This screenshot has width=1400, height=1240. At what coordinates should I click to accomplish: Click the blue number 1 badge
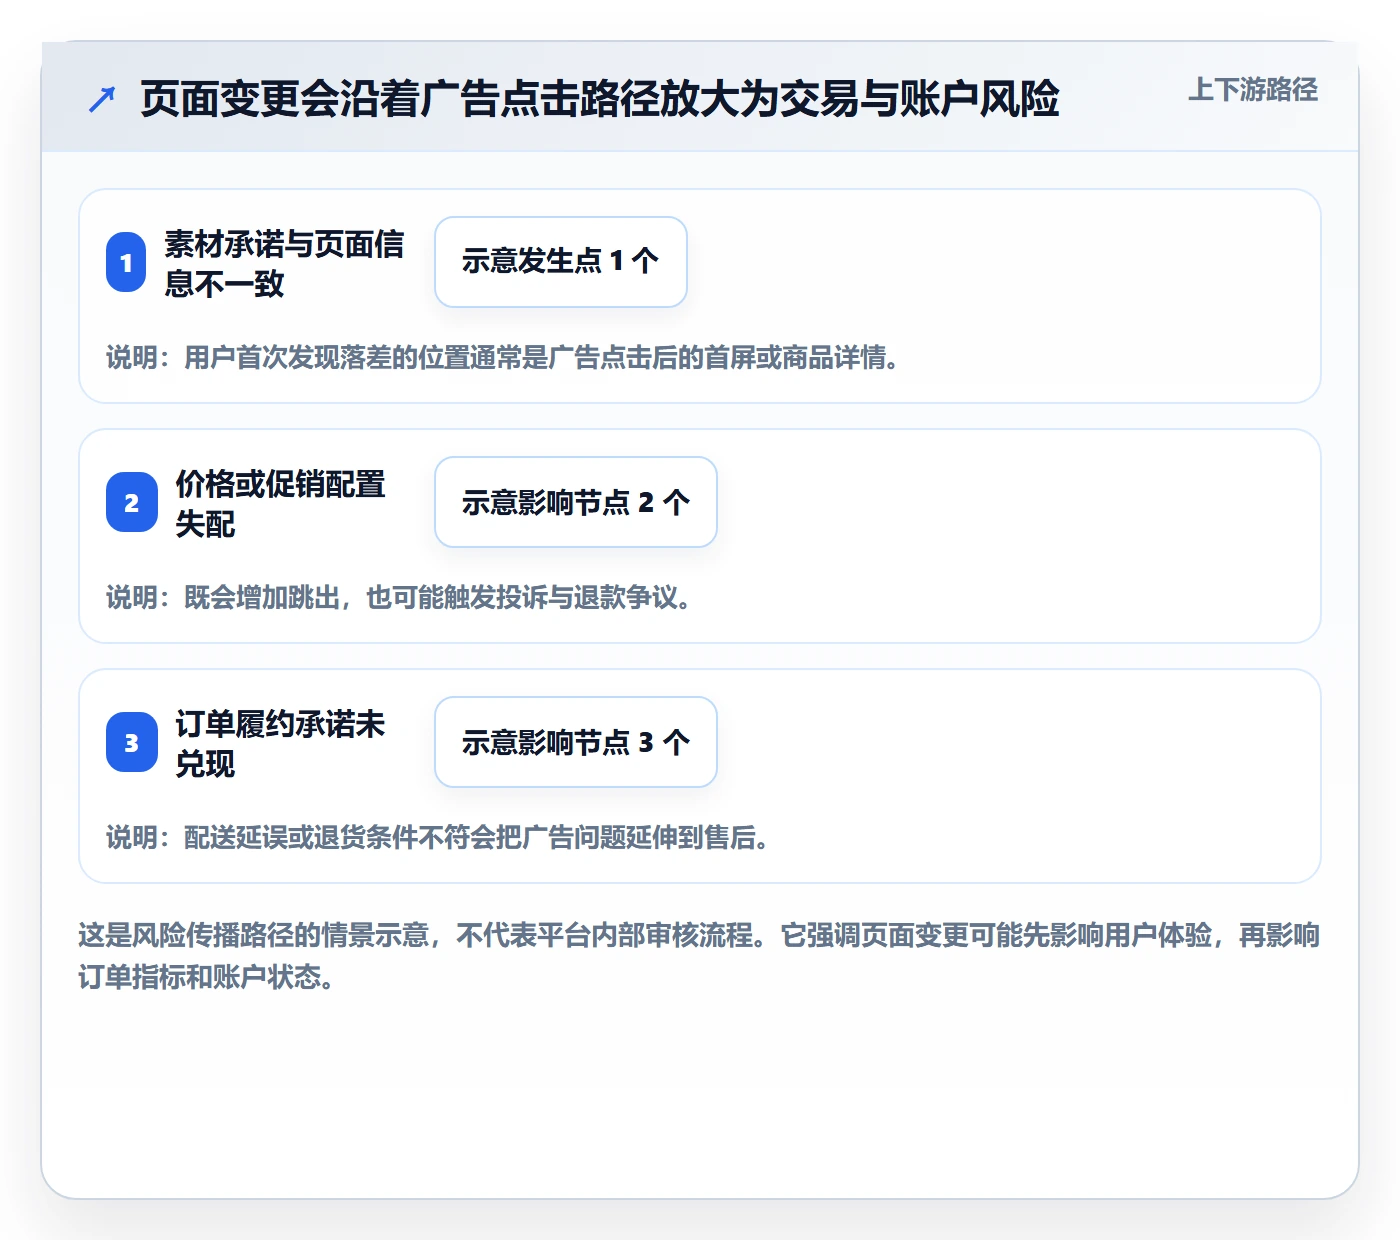click(126, 262)
